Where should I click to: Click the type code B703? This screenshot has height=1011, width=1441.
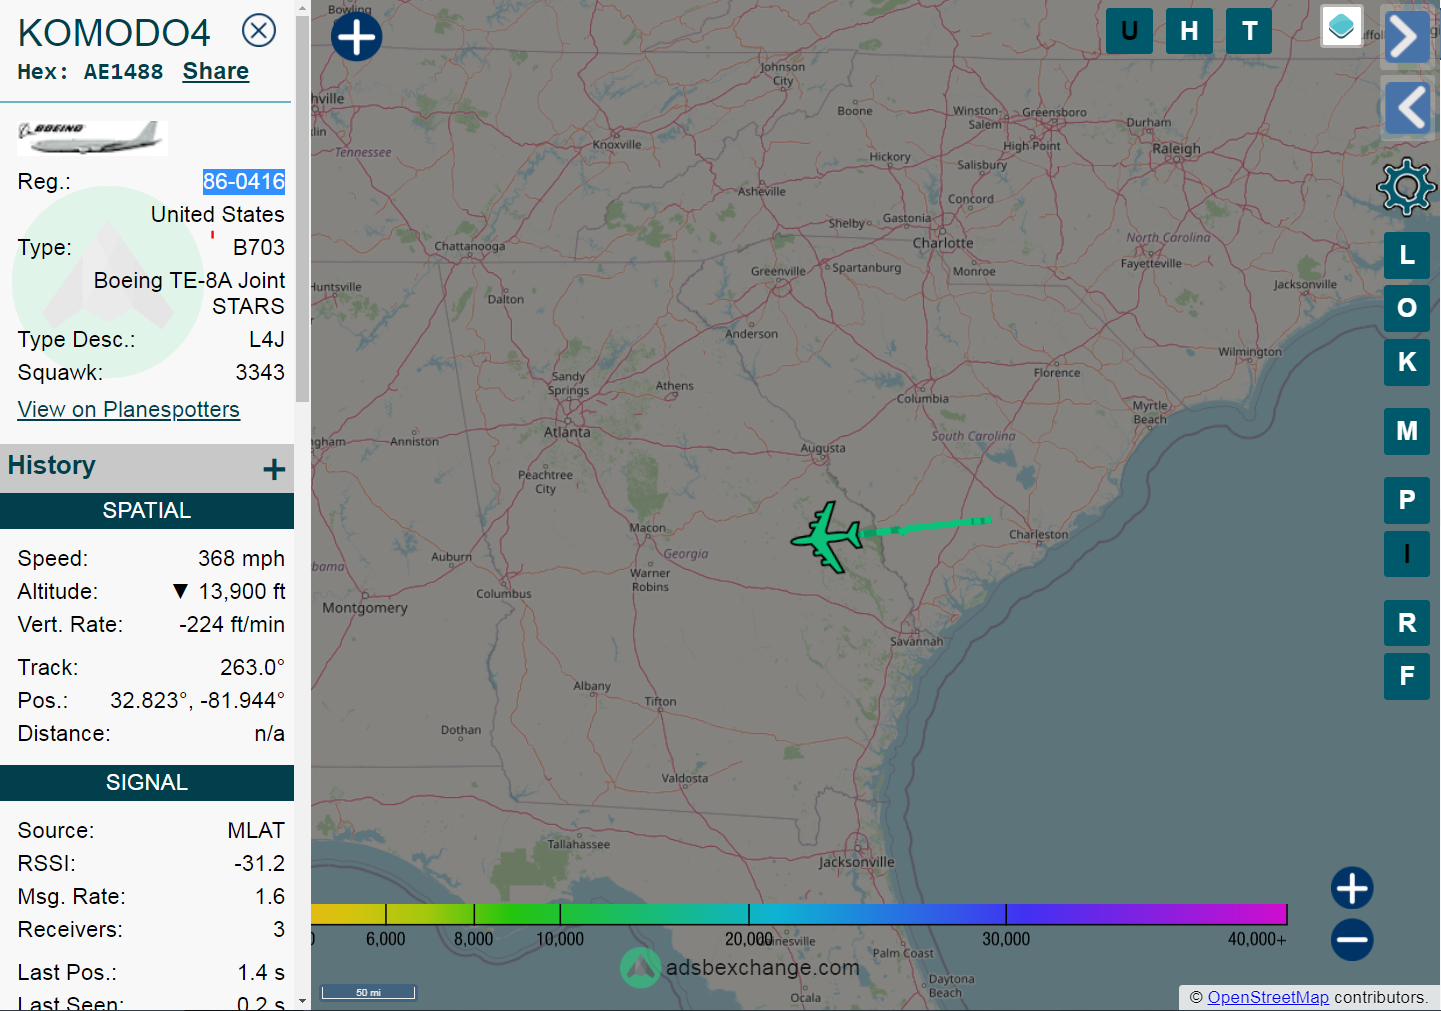(x=259, y=247)
